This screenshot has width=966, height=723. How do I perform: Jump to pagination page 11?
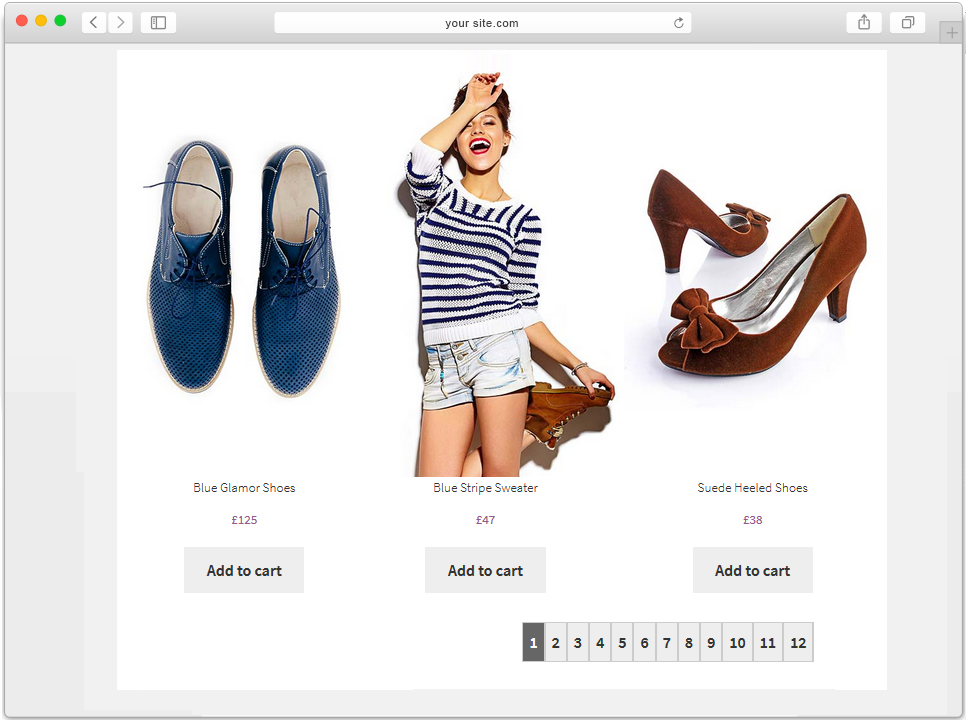(768, 642)
